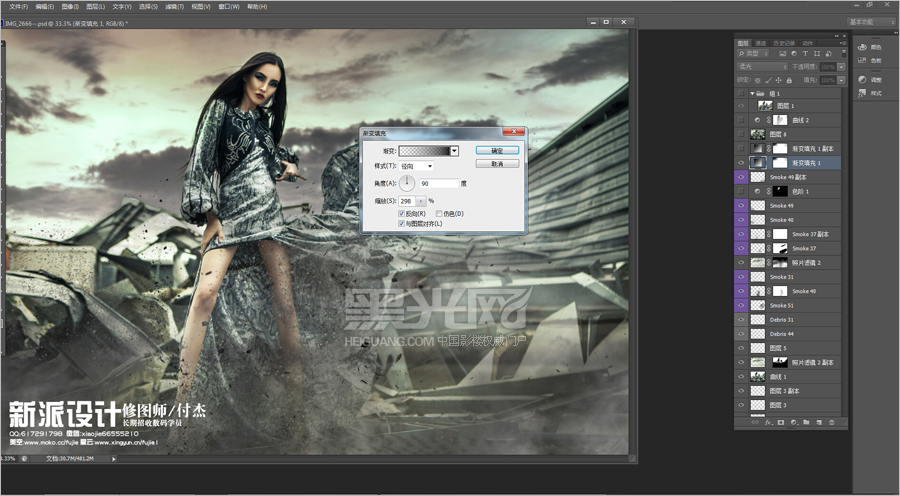The image size is (900, 496).
Task: Open the 图像(I) menu
Action: tap(69, 7)
